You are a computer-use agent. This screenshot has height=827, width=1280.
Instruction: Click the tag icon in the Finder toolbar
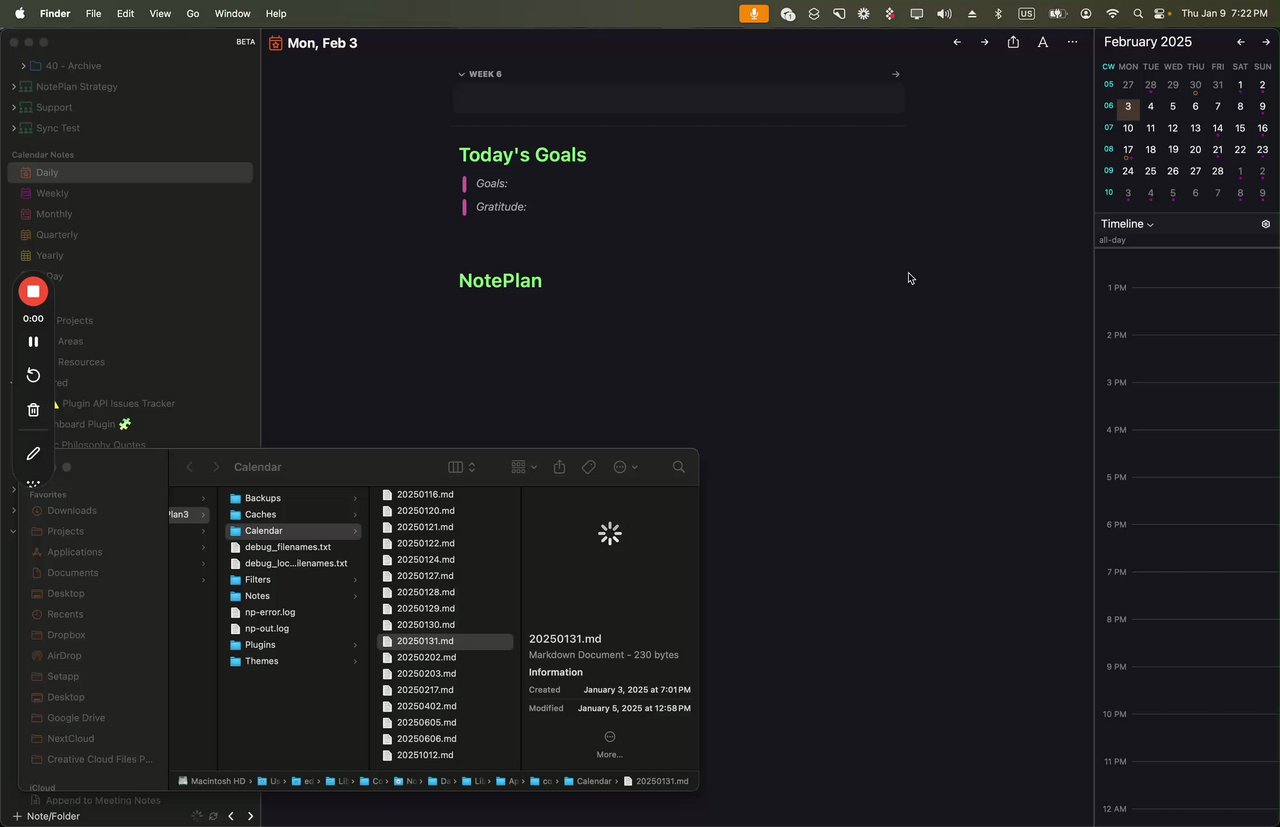(x=589, y=467)
